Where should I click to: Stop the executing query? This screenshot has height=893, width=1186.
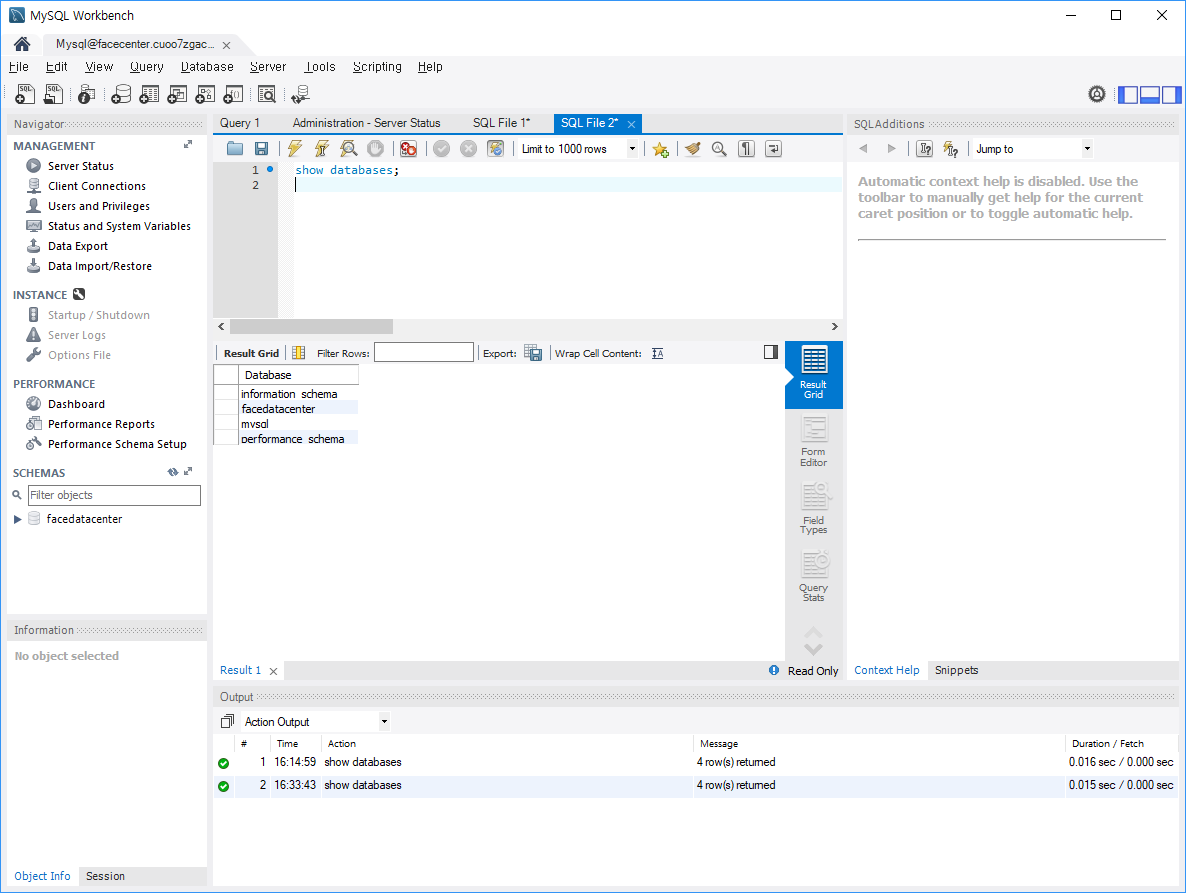point(375,149)
